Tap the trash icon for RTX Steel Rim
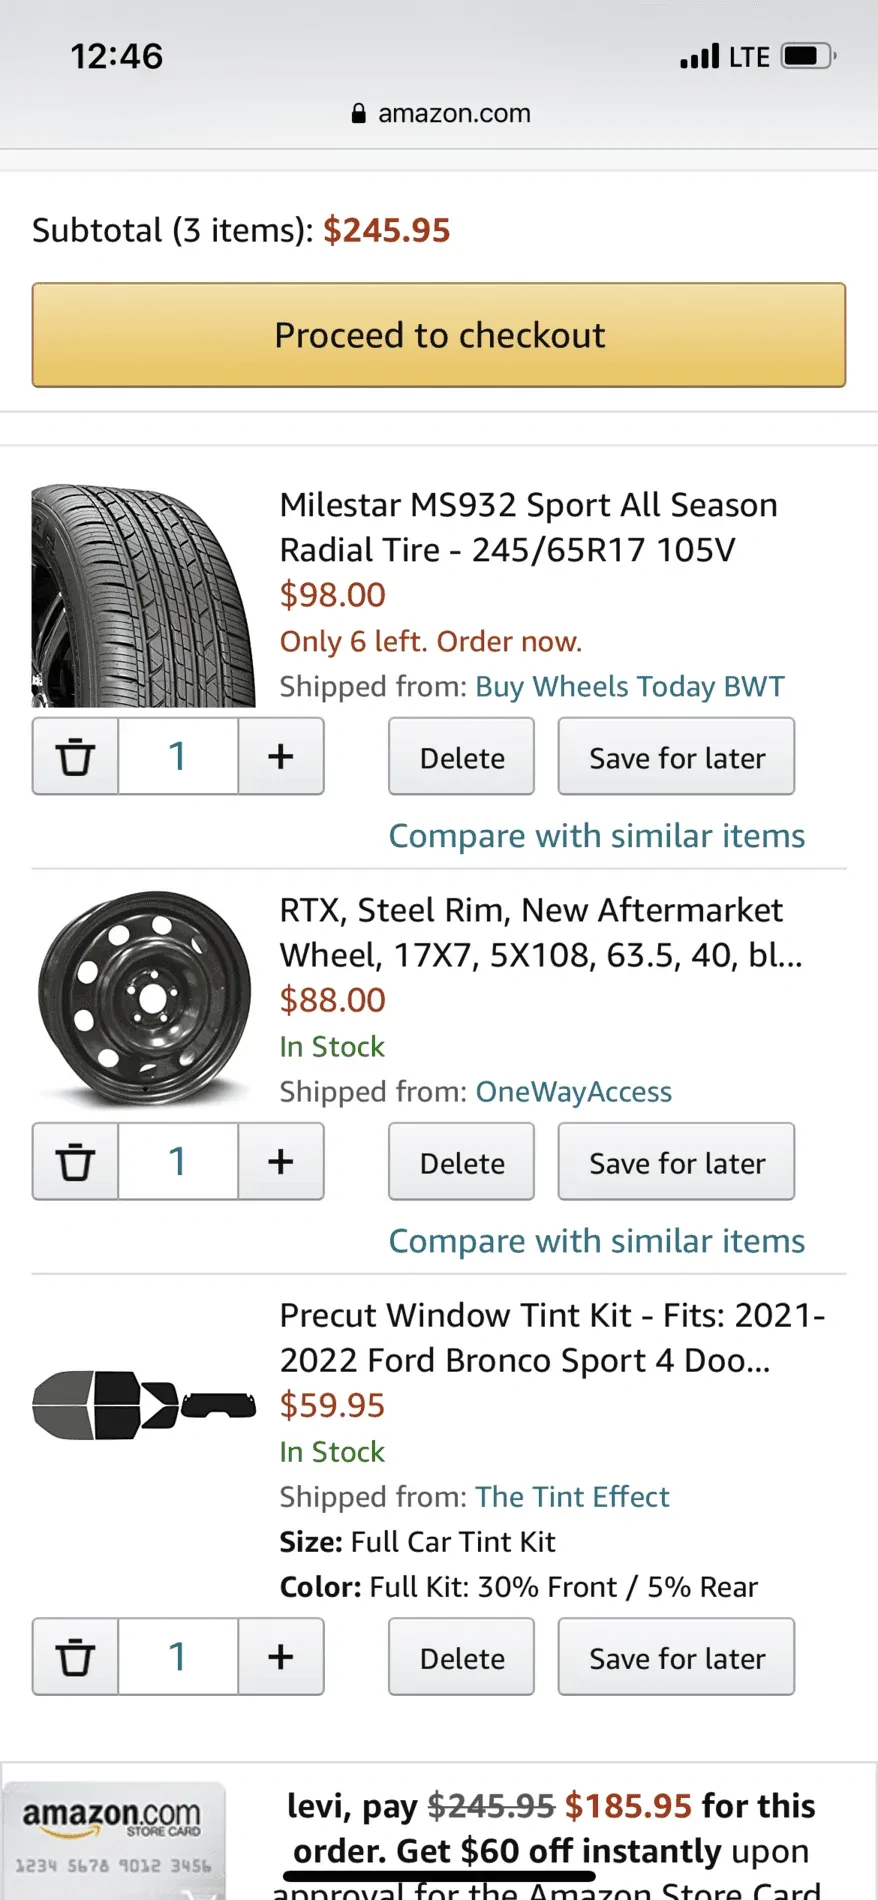This screenshot has width=878, height=1900. pos(75,1162)
